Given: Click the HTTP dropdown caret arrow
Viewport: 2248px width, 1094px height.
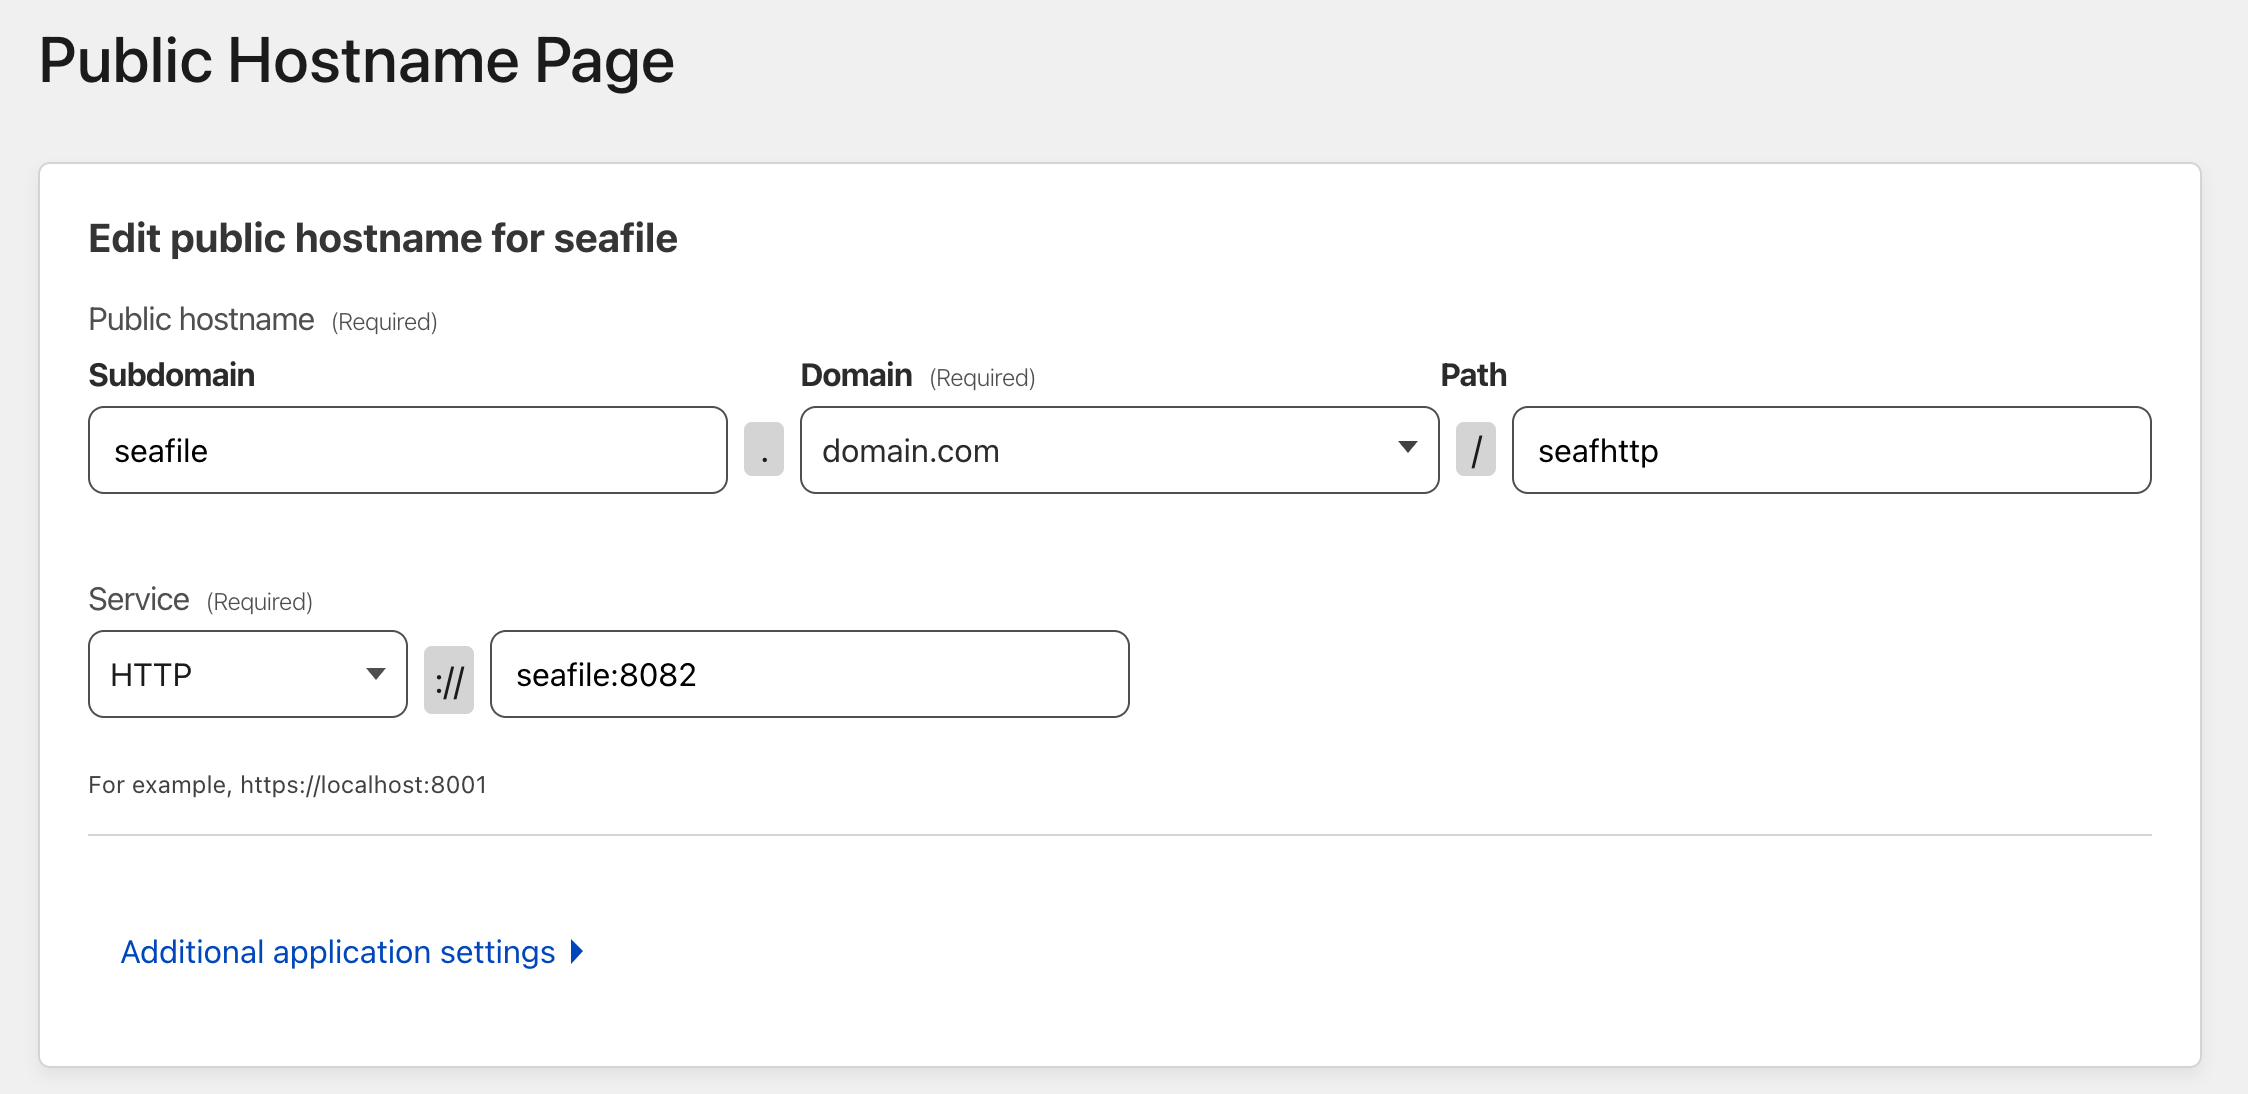Looking at the screenshot, I should [x=375, y=674].
